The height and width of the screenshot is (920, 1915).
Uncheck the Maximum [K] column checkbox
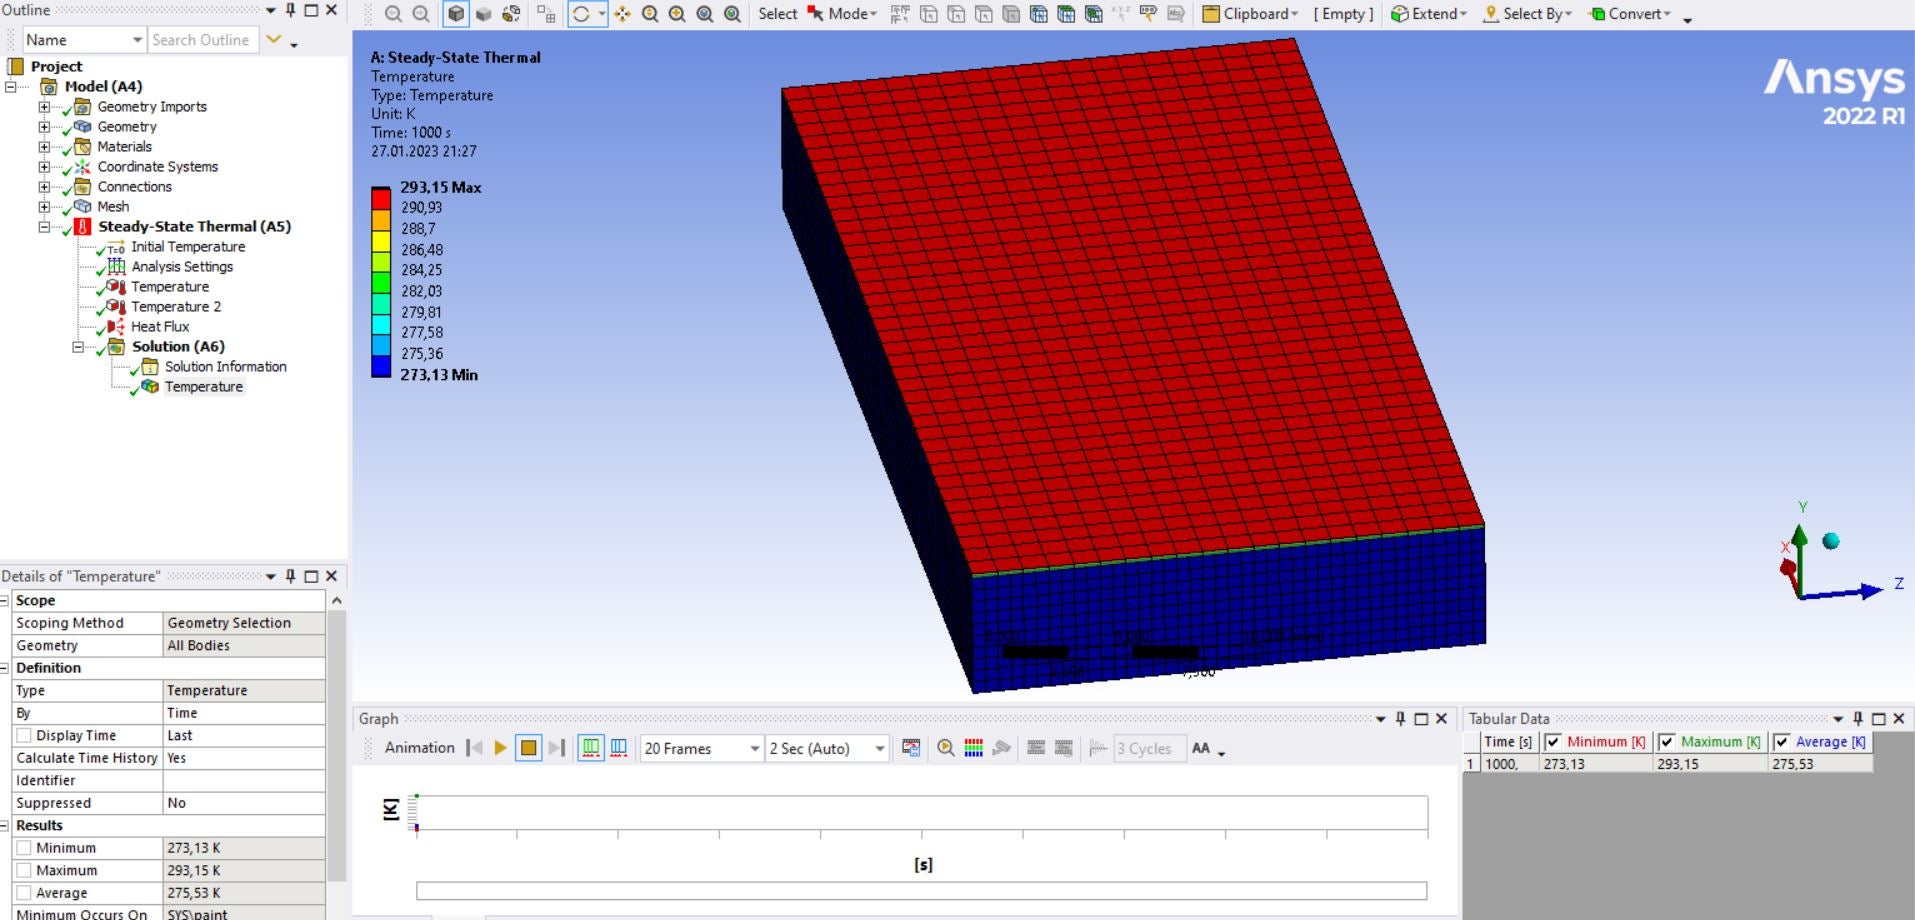pyautogui.click(x=1667, y=742)
